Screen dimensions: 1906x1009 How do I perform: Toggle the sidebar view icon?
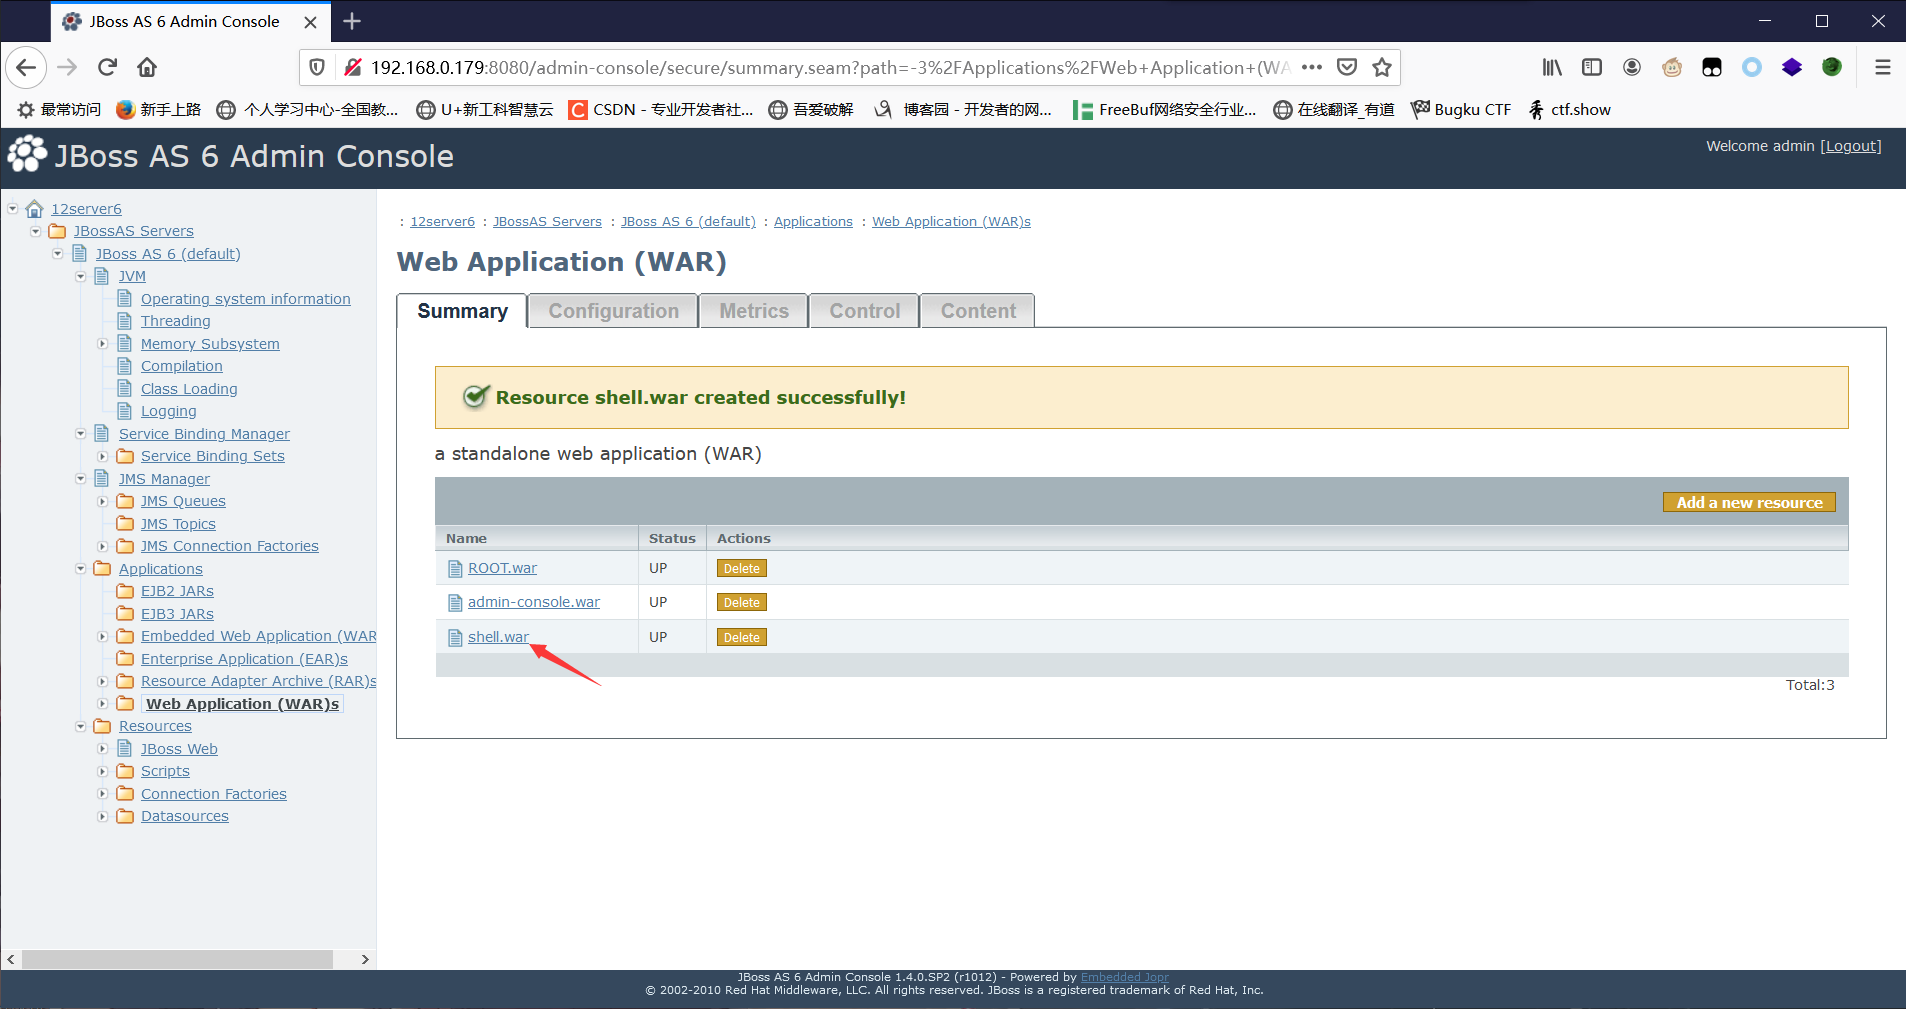click(x=1592, y=67)
